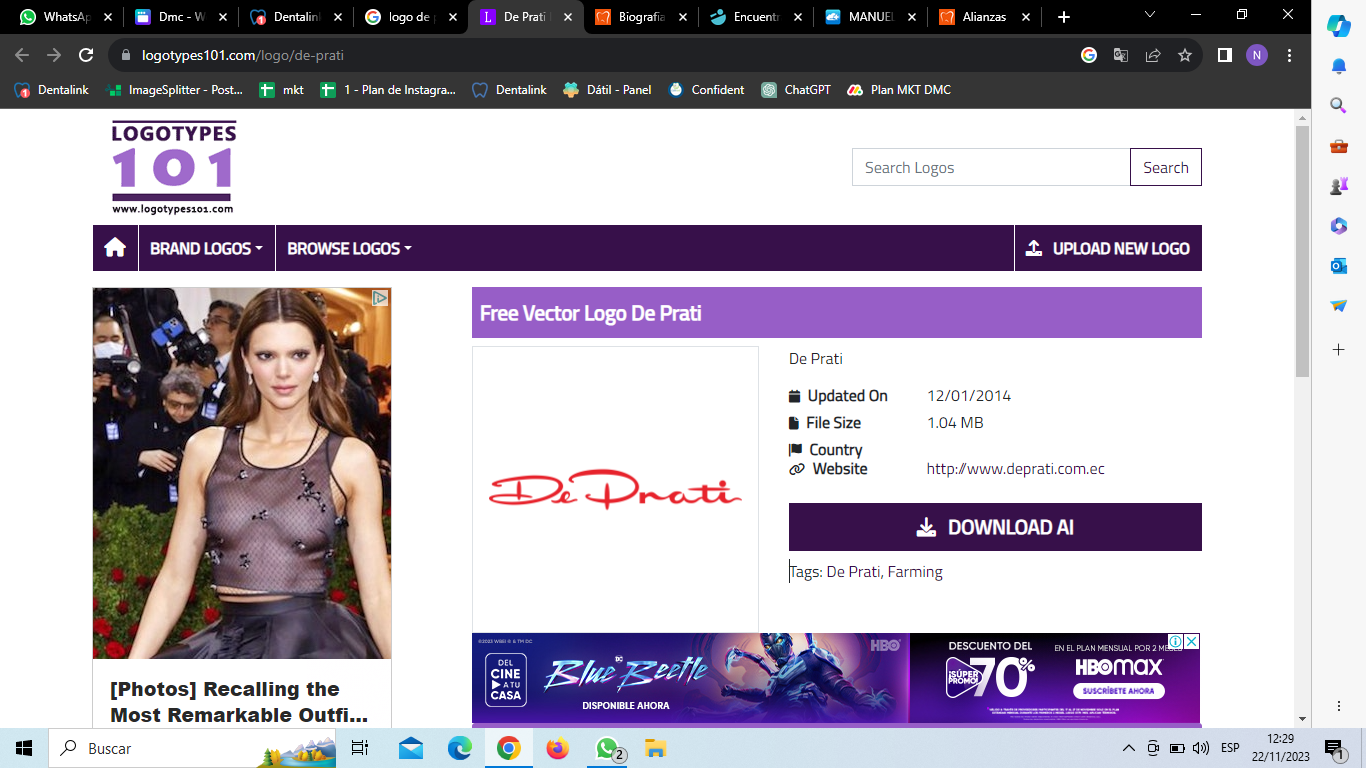Open the deprati.com.ec website link

[x=1015, y=469]
